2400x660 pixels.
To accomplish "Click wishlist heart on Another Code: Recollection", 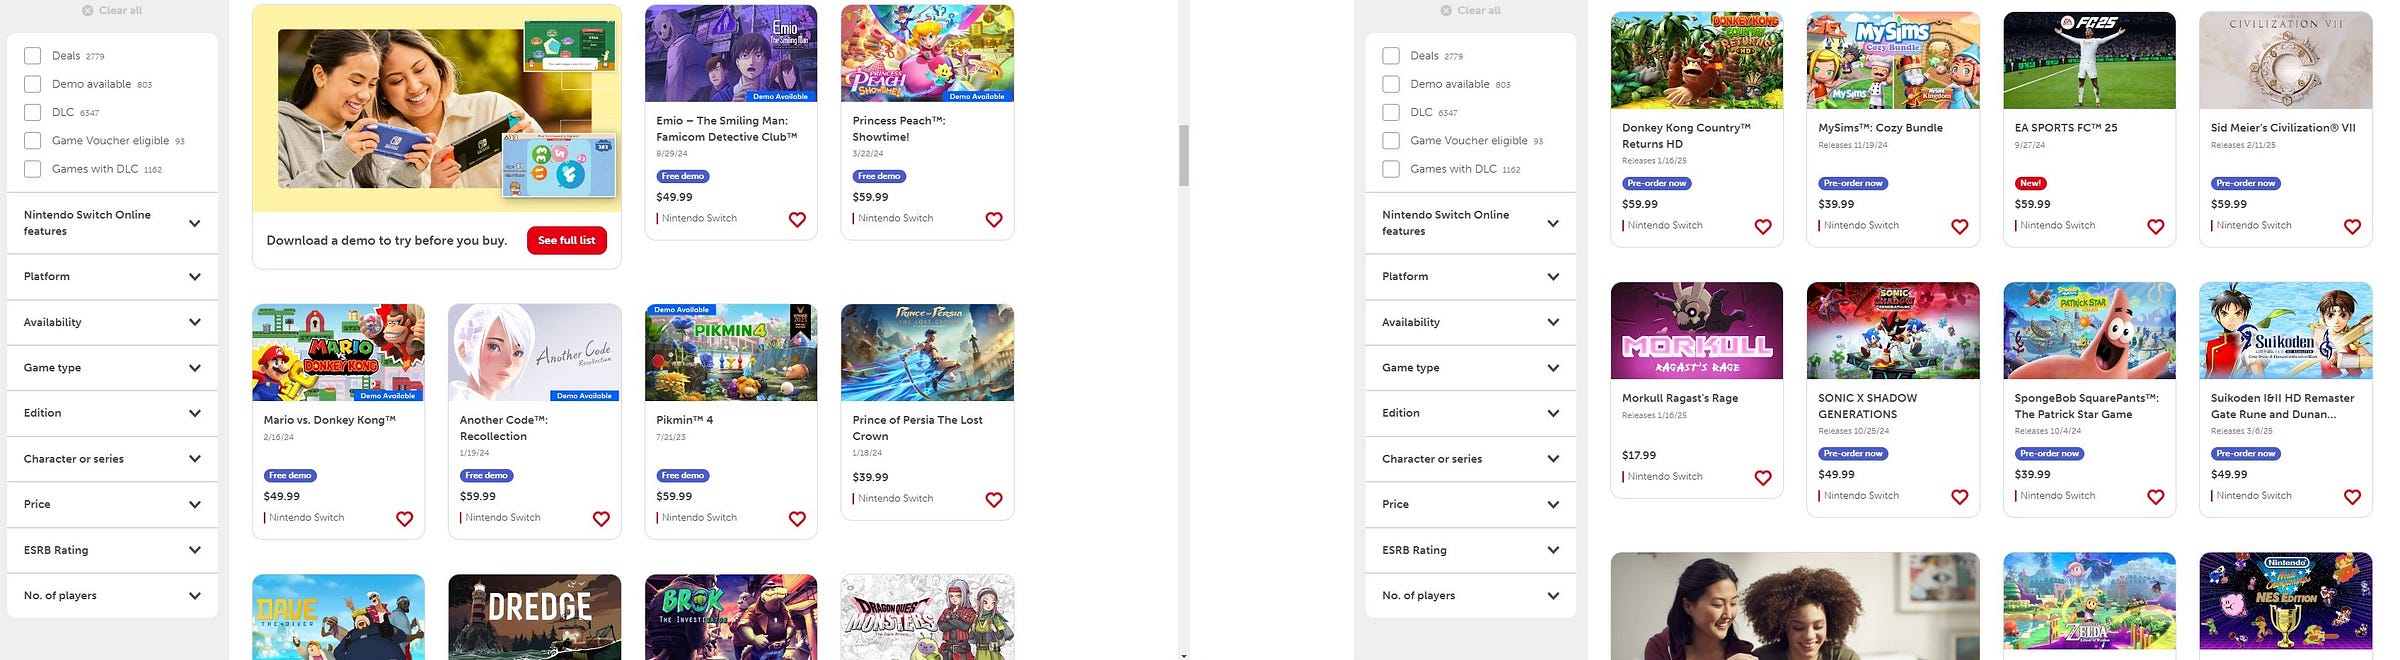I will (601, 519).
